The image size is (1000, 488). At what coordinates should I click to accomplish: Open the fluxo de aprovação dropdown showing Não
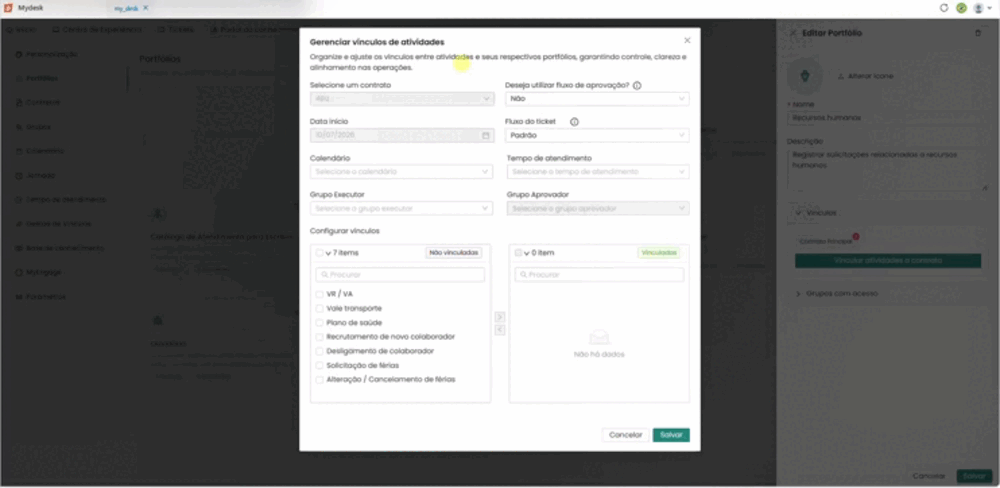pos(598,99)
